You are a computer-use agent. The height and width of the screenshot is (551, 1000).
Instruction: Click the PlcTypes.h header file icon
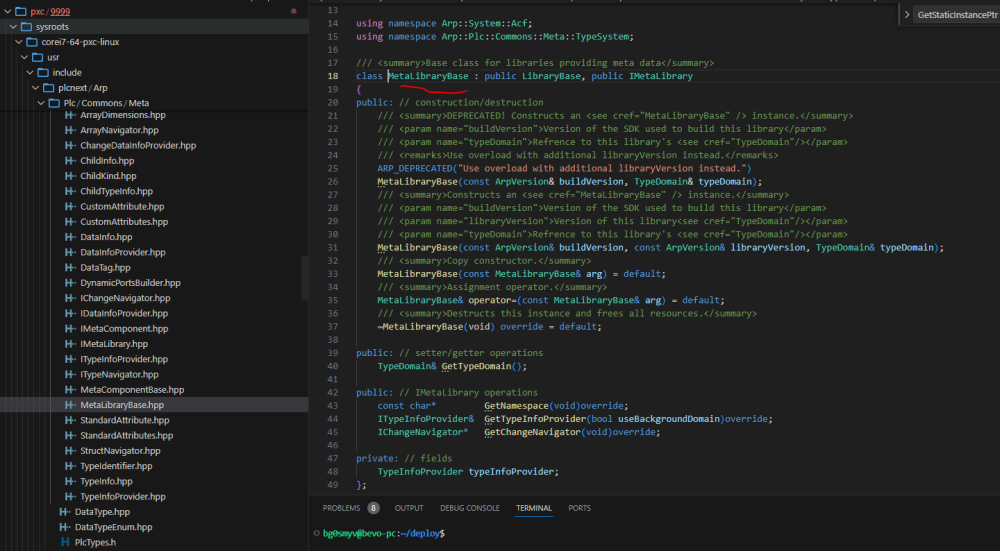[65, 542]
